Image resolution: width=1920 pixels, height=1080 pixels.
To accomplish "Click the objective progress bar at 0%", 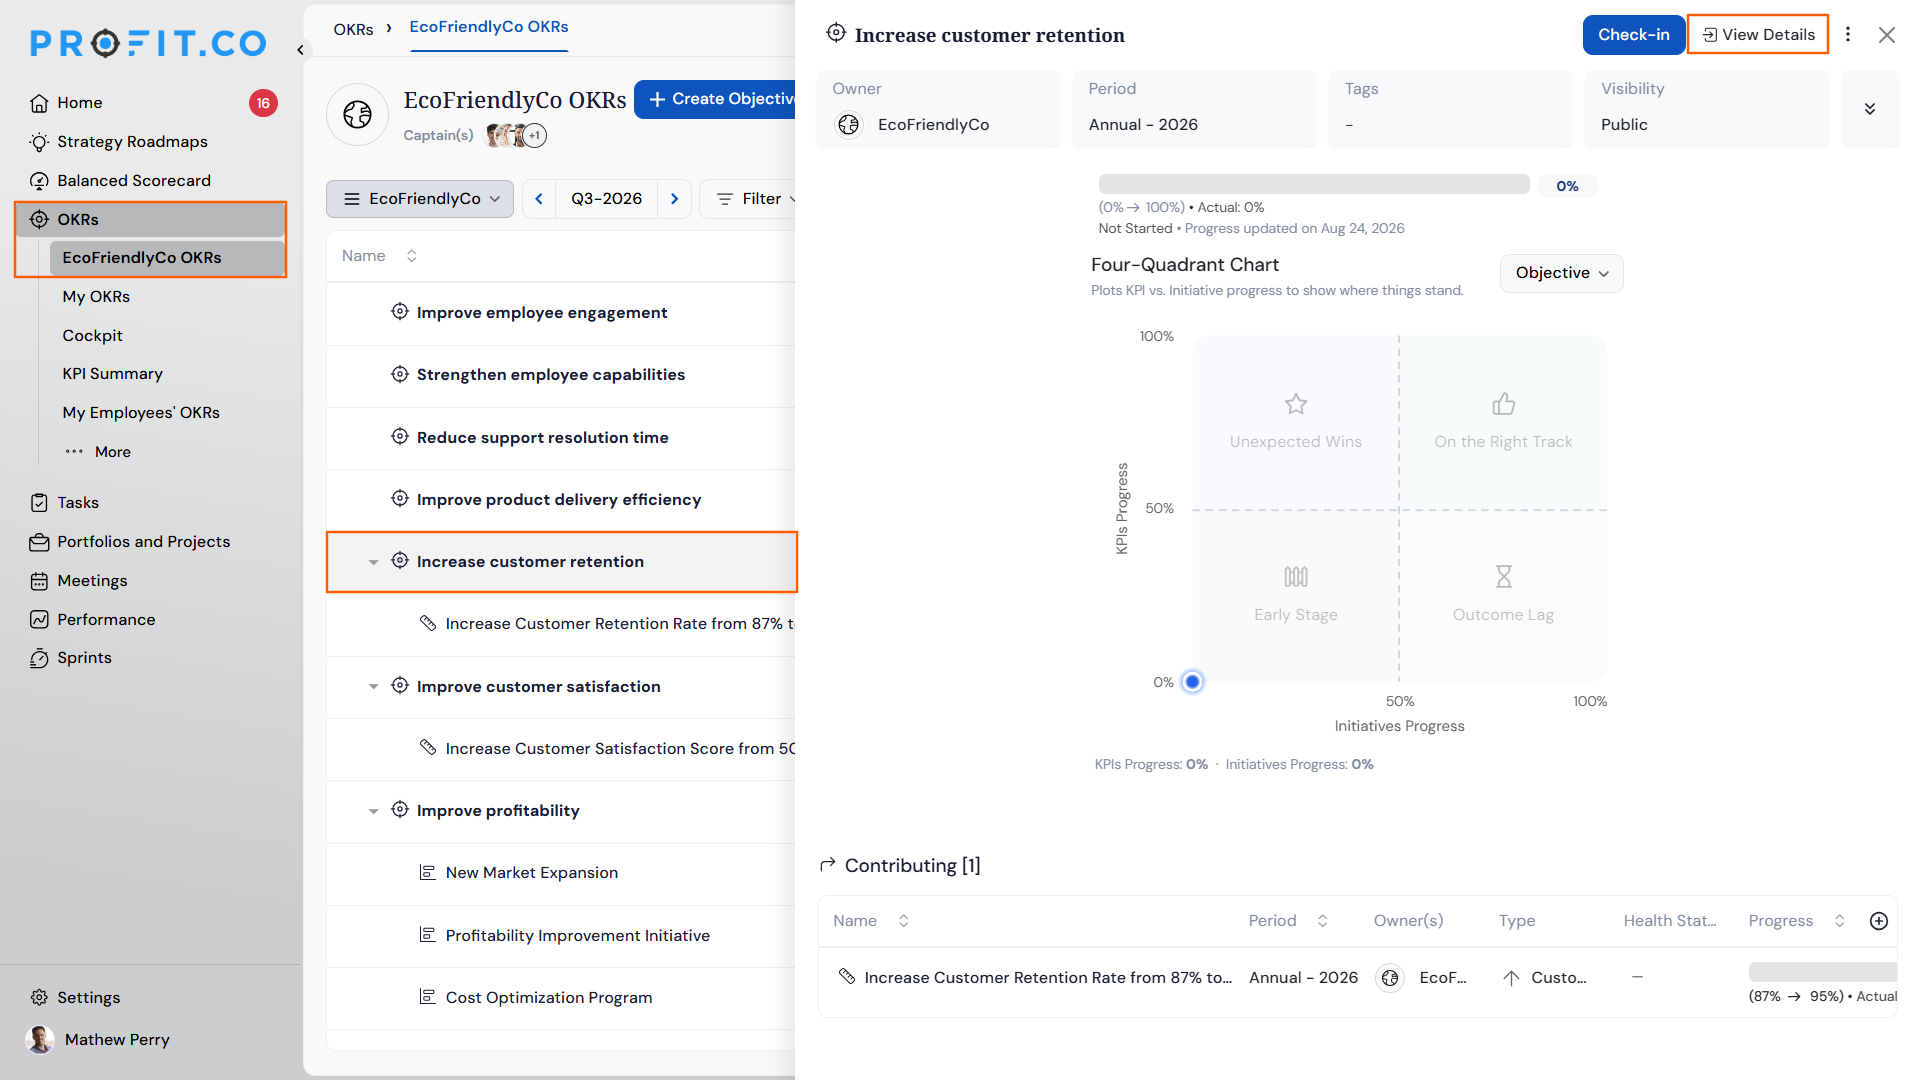I will 1314,185.
